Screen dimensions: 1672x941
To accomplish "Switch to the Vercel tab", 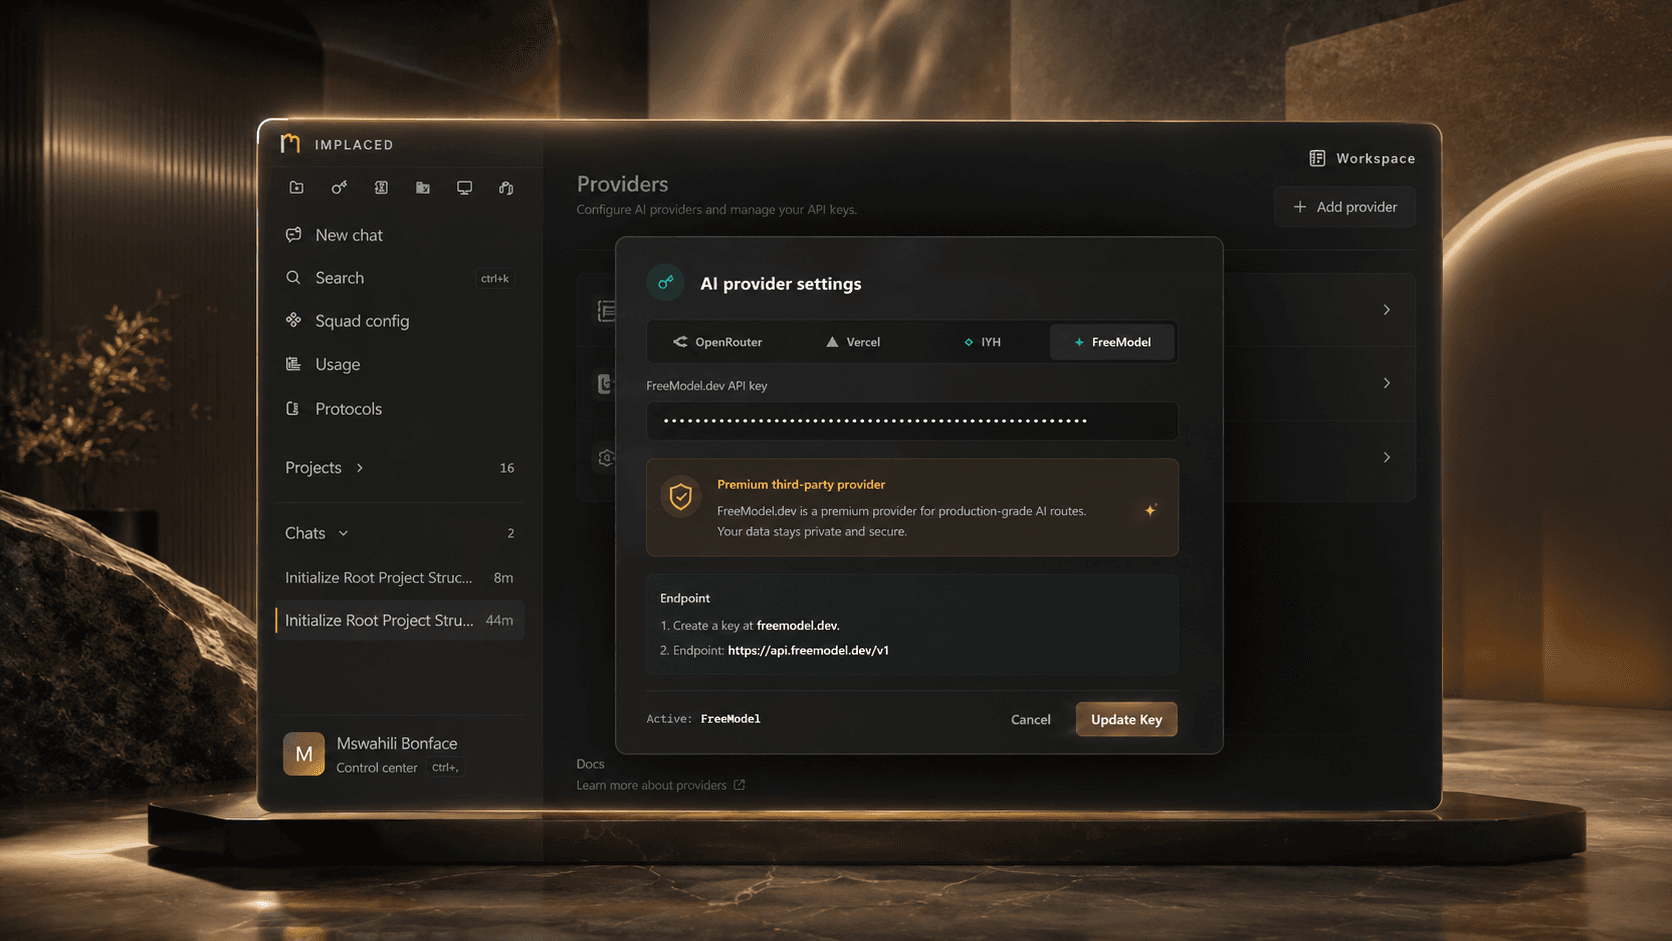I will pos(852,342).
